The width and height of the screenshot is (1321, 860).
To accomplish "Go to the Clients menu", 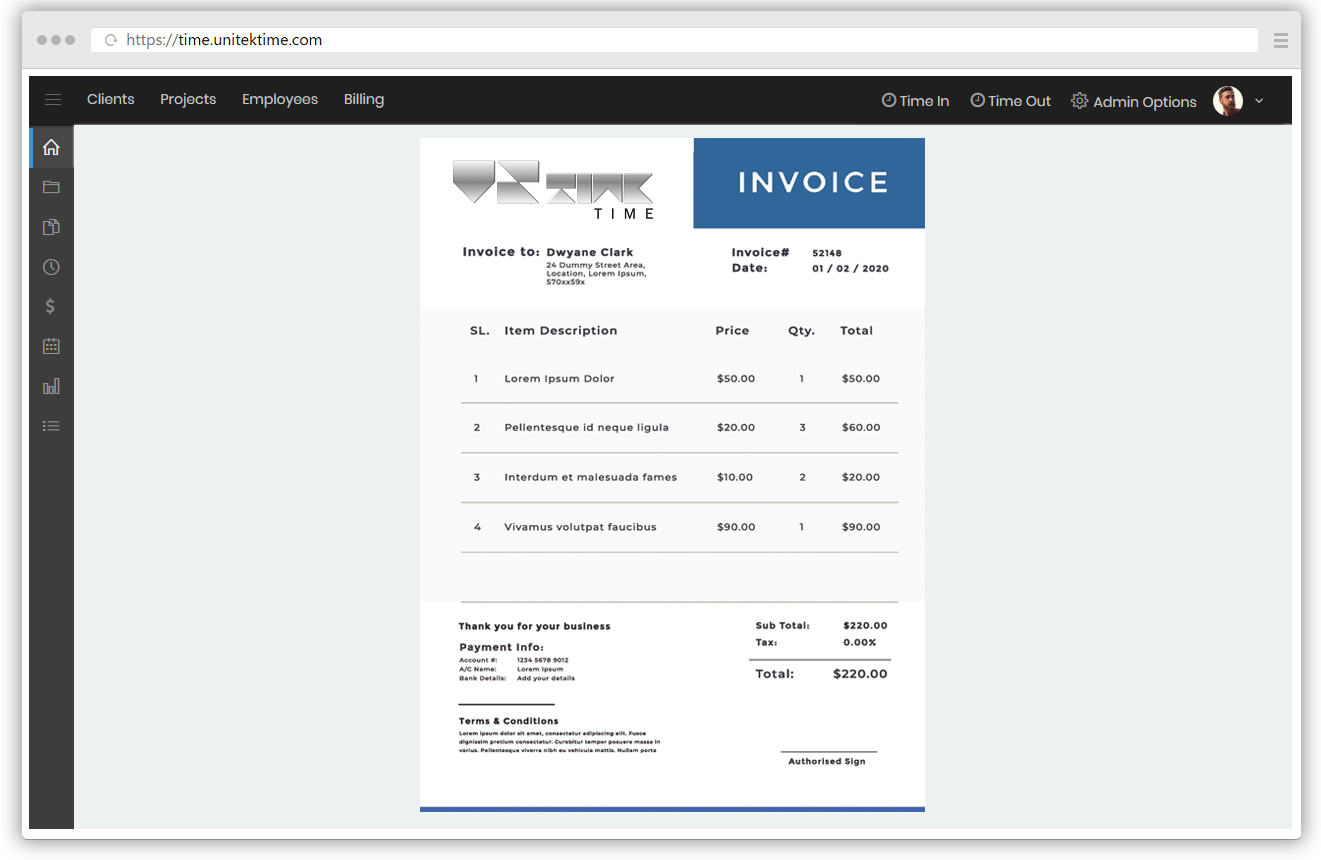I will tap(110, 99).
